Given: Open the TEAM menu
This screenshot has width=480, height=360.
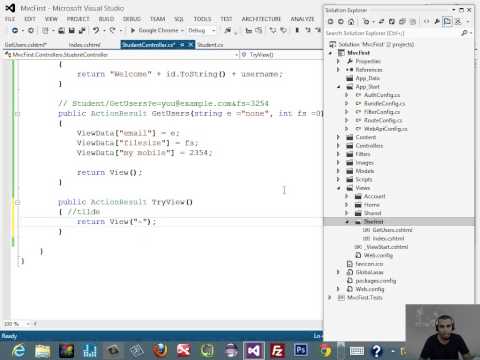Looking at the screenshot, I should pyautogui.click(x=158, y=19).
